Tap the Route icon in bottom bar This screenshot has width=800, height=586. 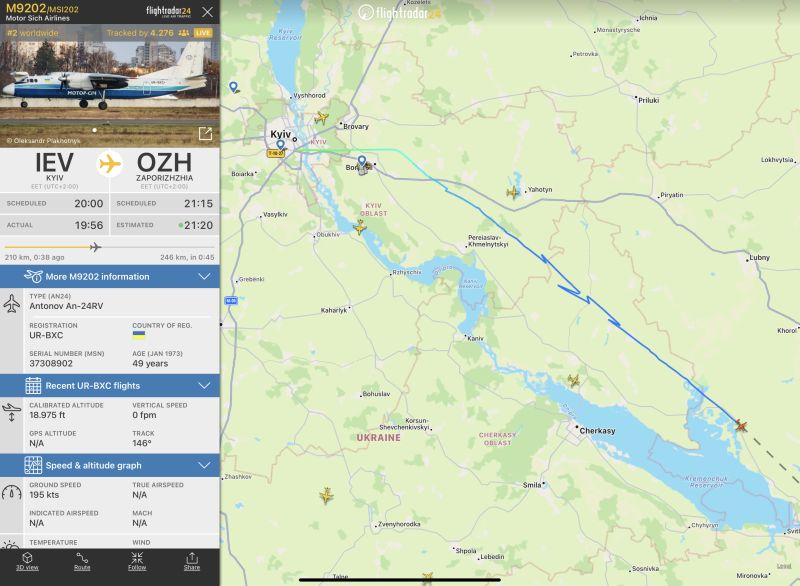(x=82, y=561)
